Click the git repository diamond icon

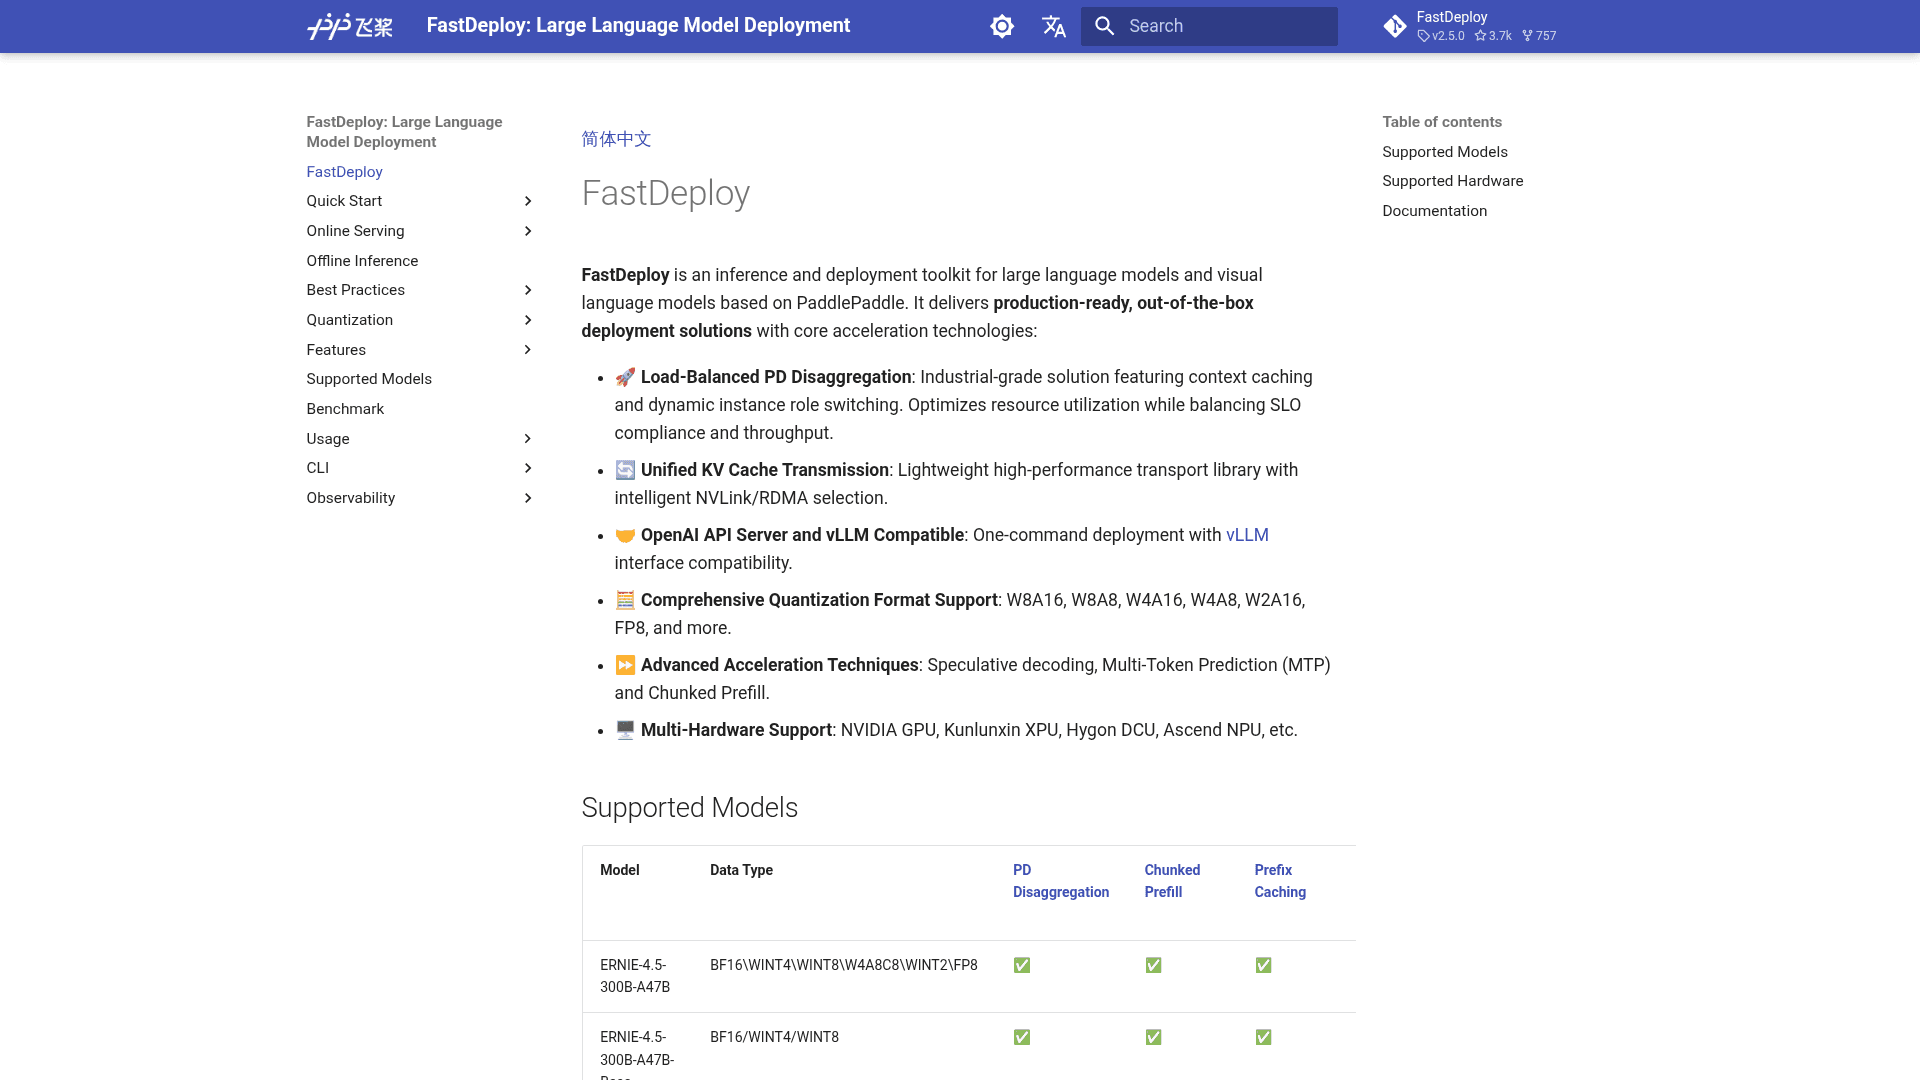pos(1395,26)
